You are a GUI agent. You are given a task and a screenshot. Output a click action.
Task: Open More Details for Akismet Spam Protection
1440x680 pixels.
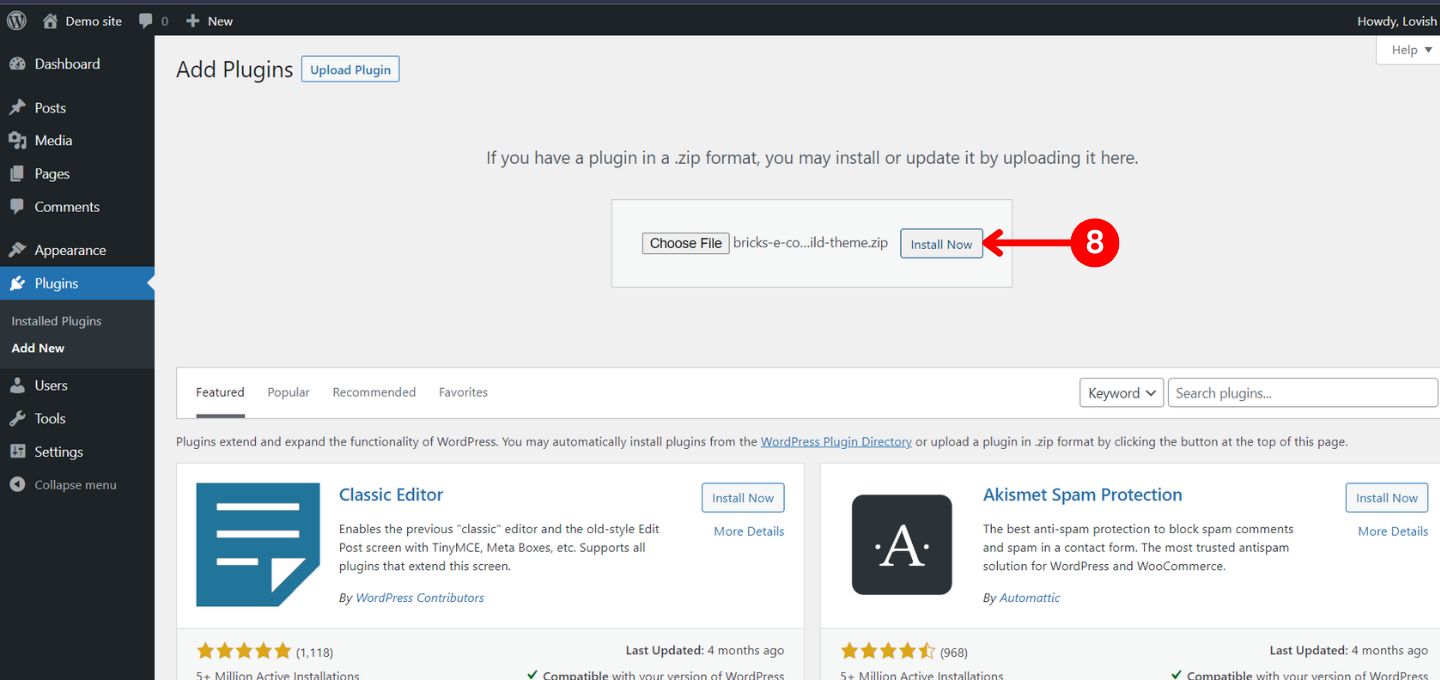click(x=1393, y=531)
